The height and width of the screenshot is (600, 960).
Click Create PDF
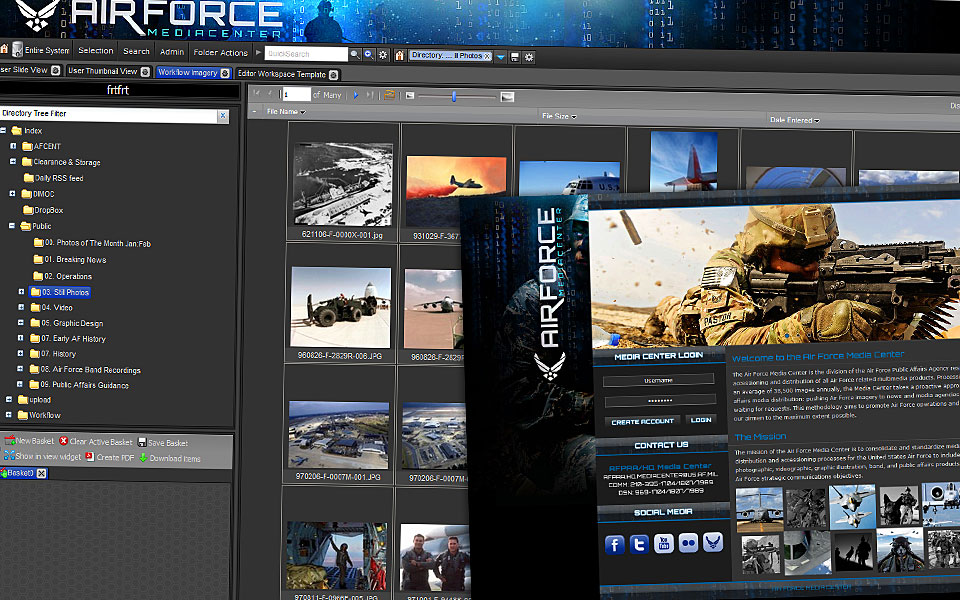pos(110,457)
